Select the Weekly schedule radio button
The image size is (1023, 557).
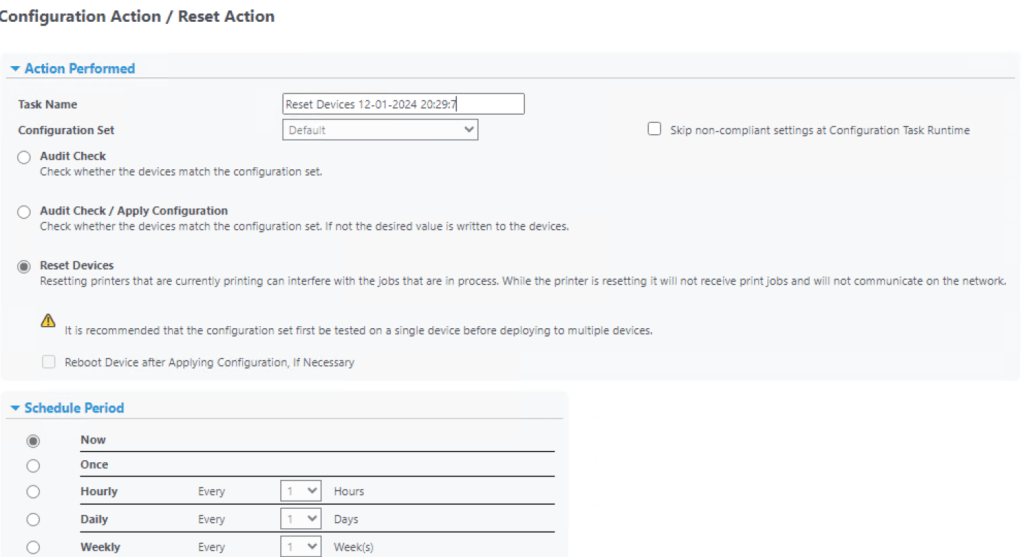(33, 547)
